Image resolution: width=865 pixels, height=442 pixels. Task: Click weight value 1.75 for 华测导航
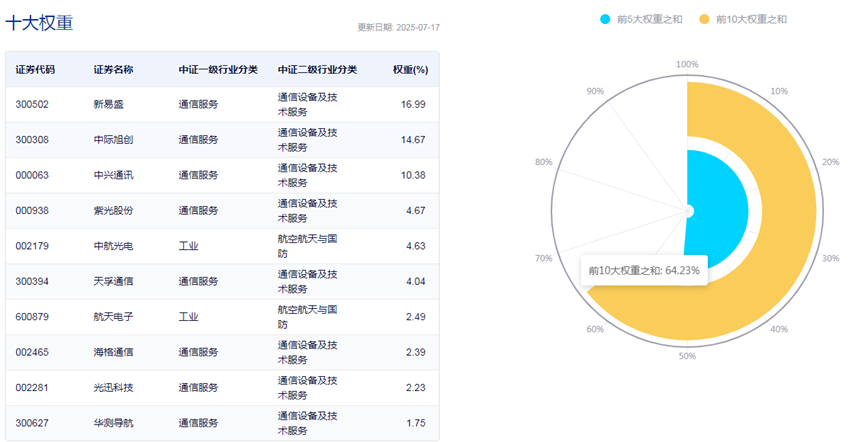(x=416, y=423)
